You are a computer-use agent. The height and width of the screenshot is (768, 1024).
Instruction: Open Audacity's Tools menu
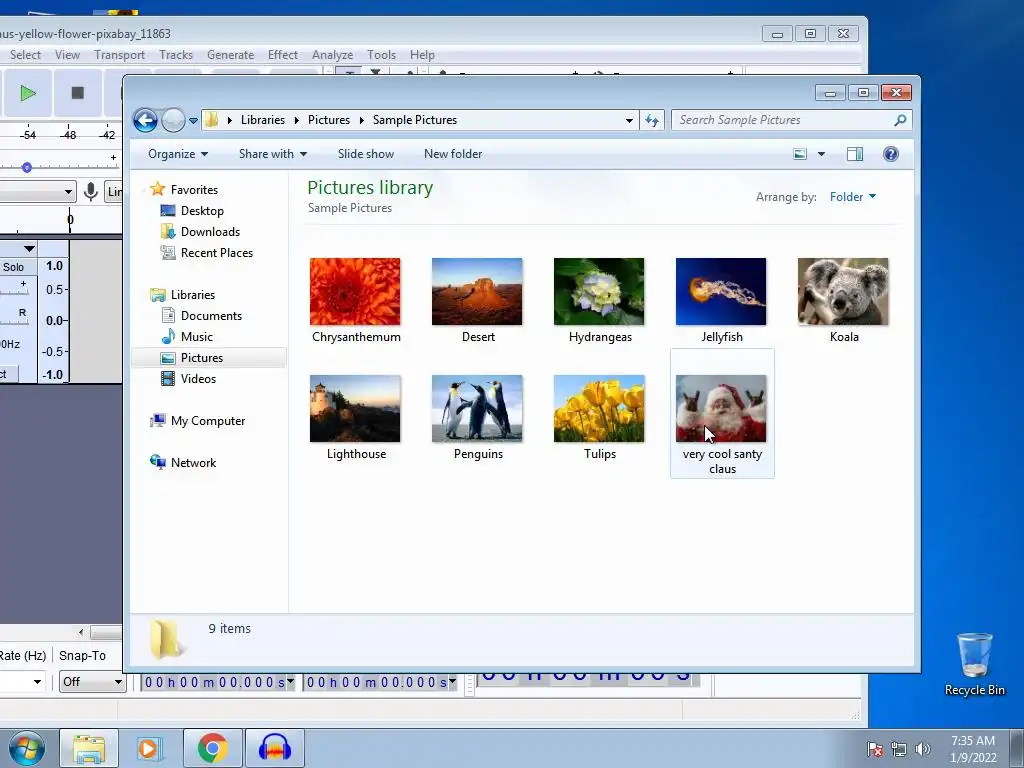[381, 55]
